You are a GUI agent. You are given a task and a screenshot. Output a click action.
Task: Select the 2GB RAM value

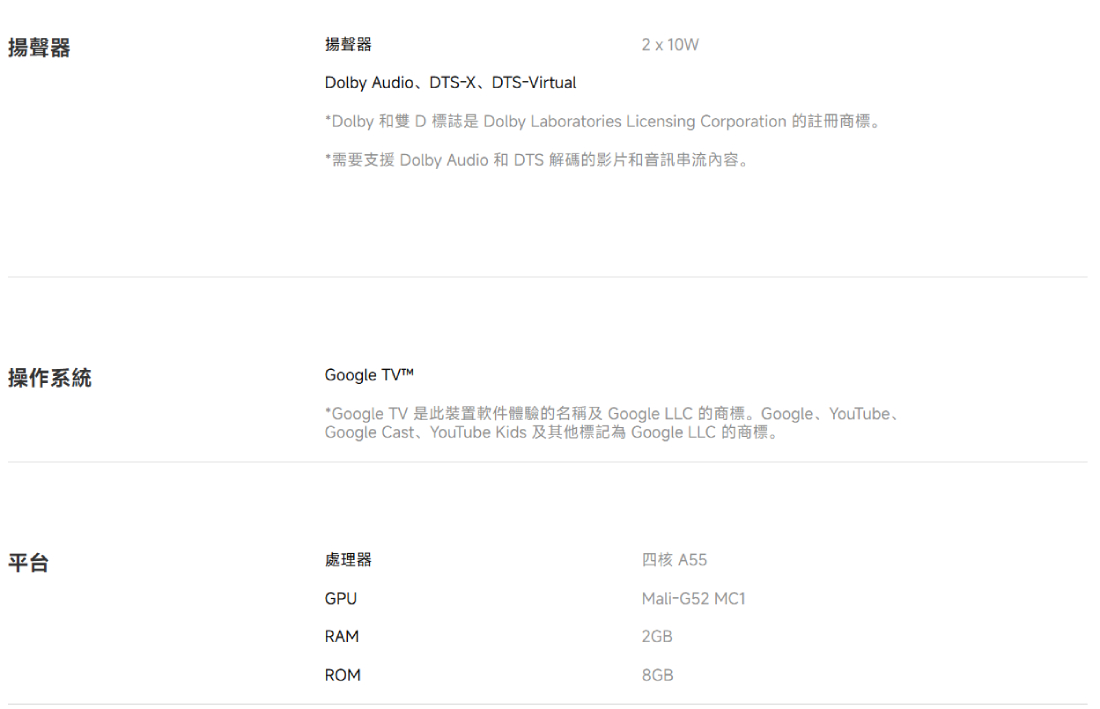pyautogui.click(x=657, y=636)
